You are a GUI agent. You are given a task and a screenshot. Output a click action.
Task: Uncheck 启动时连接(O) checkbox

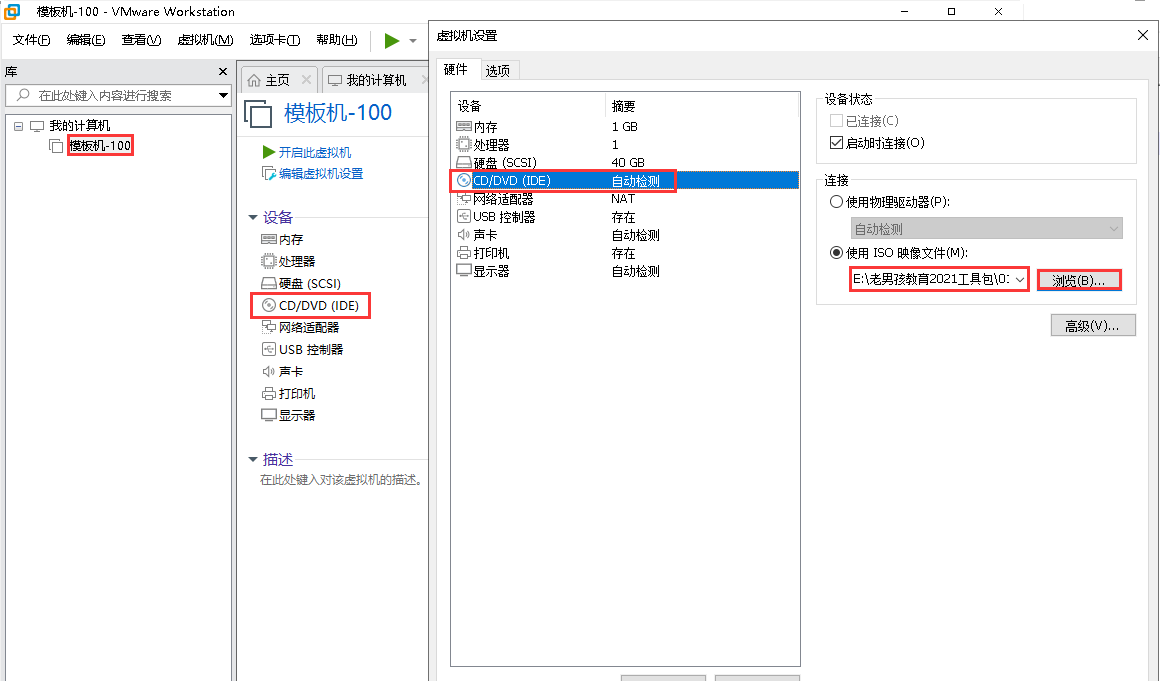[837, 143]
